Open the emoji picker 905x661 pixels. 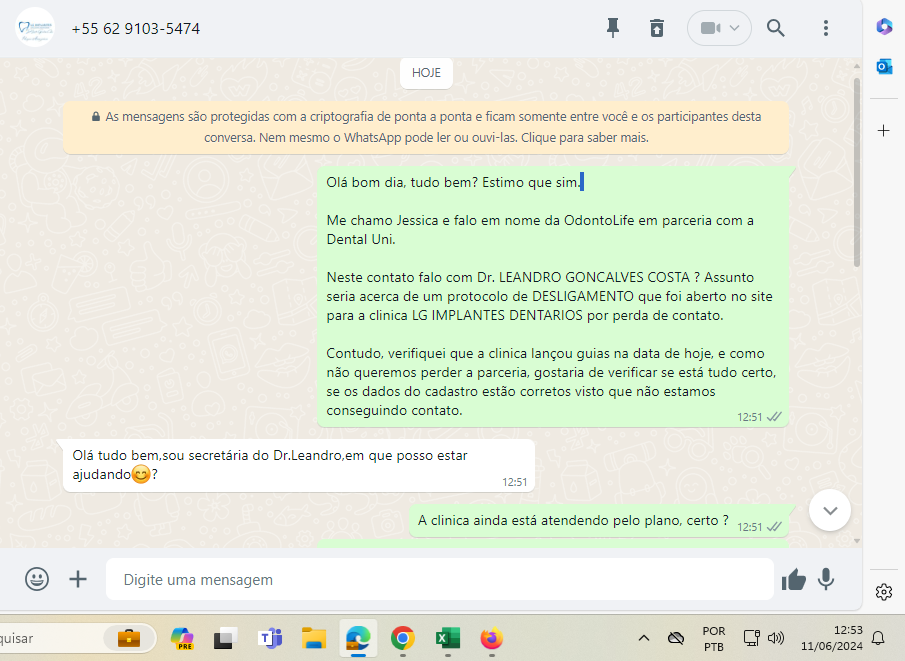(x=37, y=579)
